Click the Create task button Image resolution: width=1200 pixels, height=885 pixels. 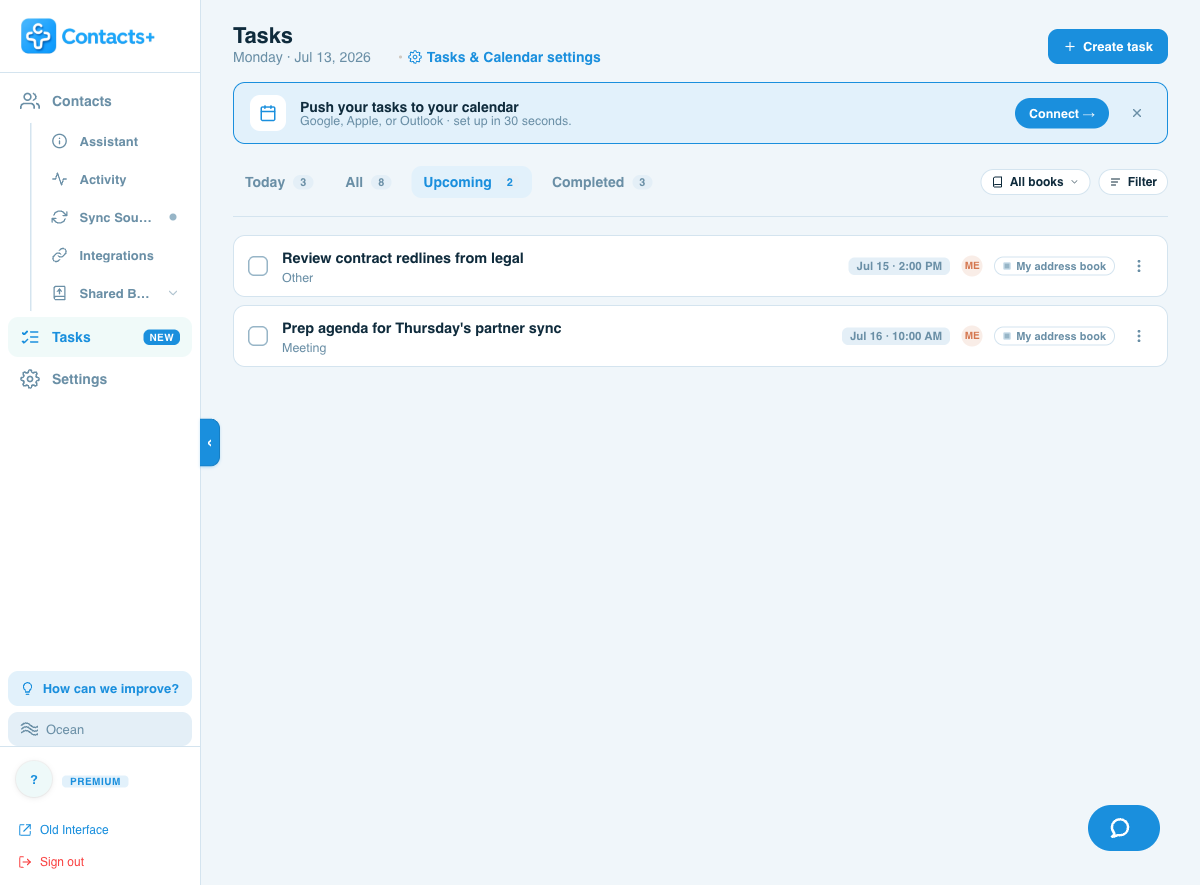point(1108,47)
